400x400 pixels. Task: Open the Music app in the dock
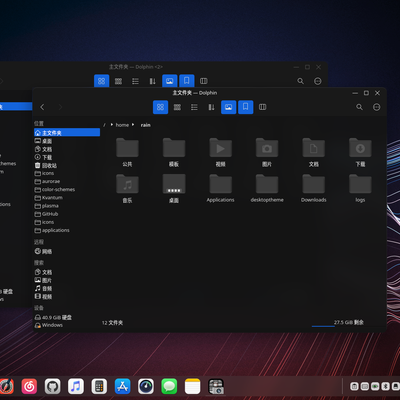(76, 387)
